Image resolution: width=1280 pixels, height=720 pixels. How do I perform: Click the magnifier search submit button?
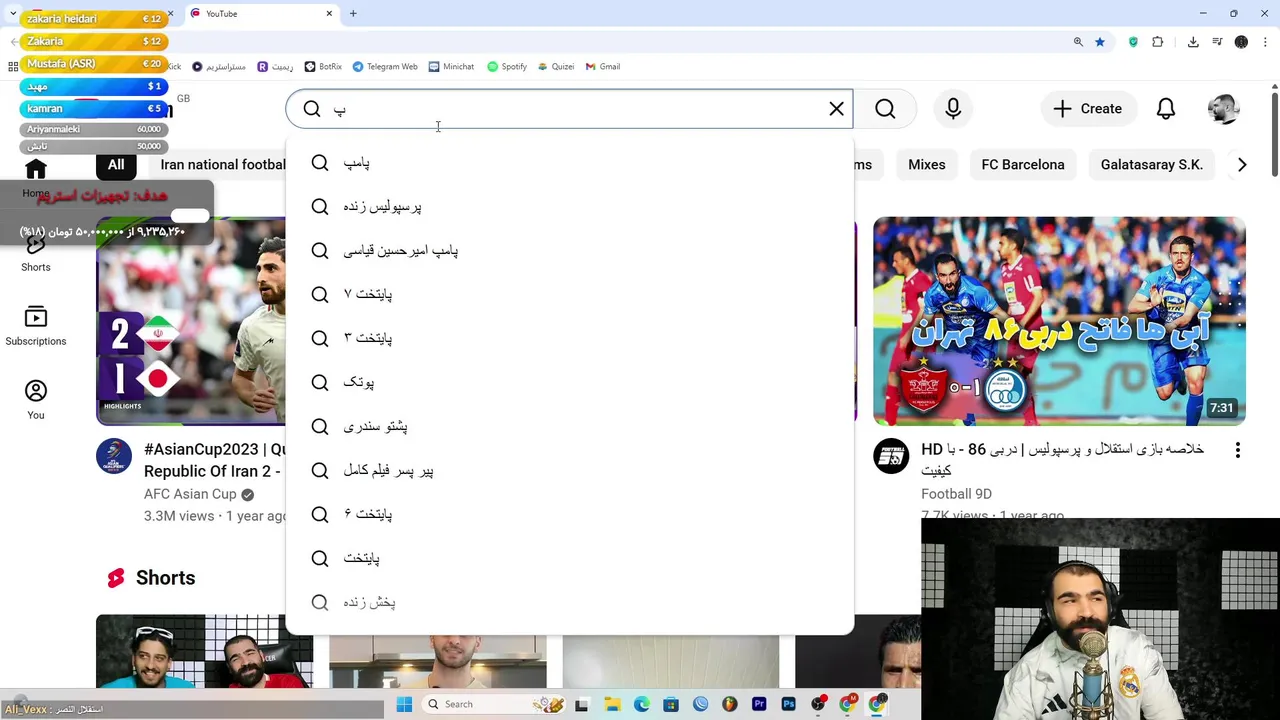pos(885,109)
